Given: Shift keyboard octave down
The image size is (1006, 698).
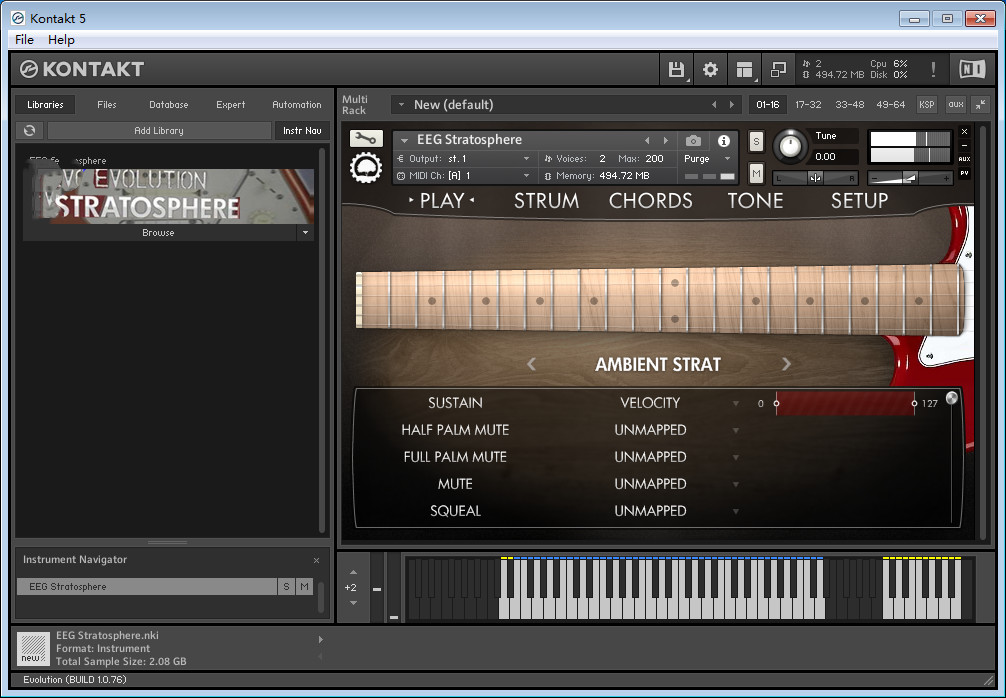Looking at the screenshot, I should pyautogui.click(x=353, y=603).
